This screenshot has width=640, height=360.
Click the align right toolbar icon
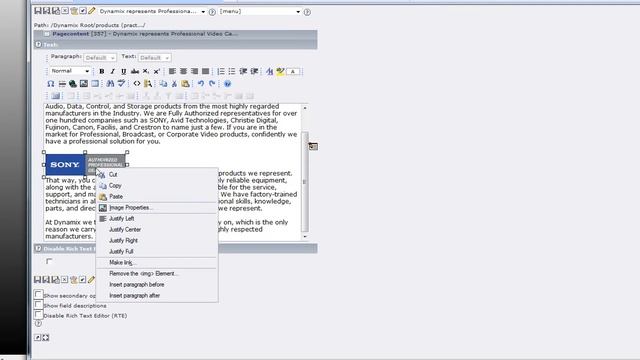point(194,71)
